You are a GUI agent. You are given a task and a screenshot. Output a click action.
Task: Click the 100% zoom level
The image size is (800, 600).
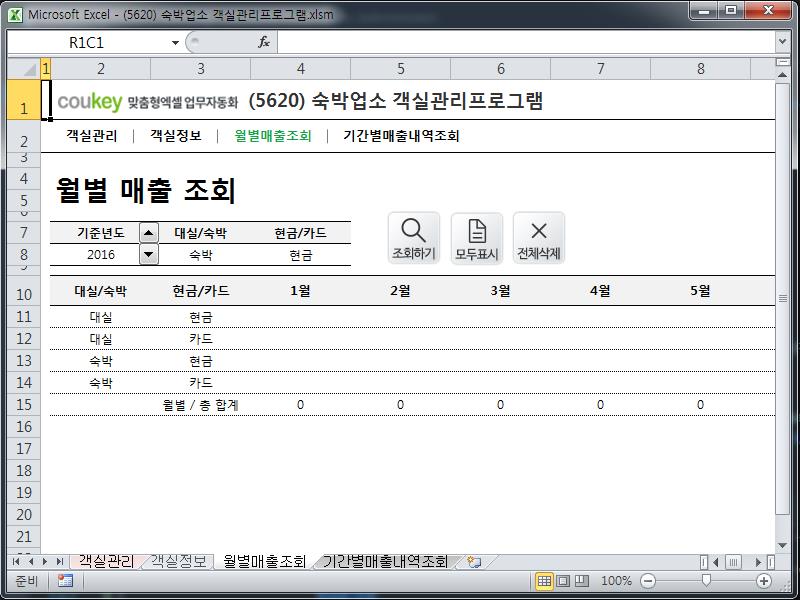[616, 581]
